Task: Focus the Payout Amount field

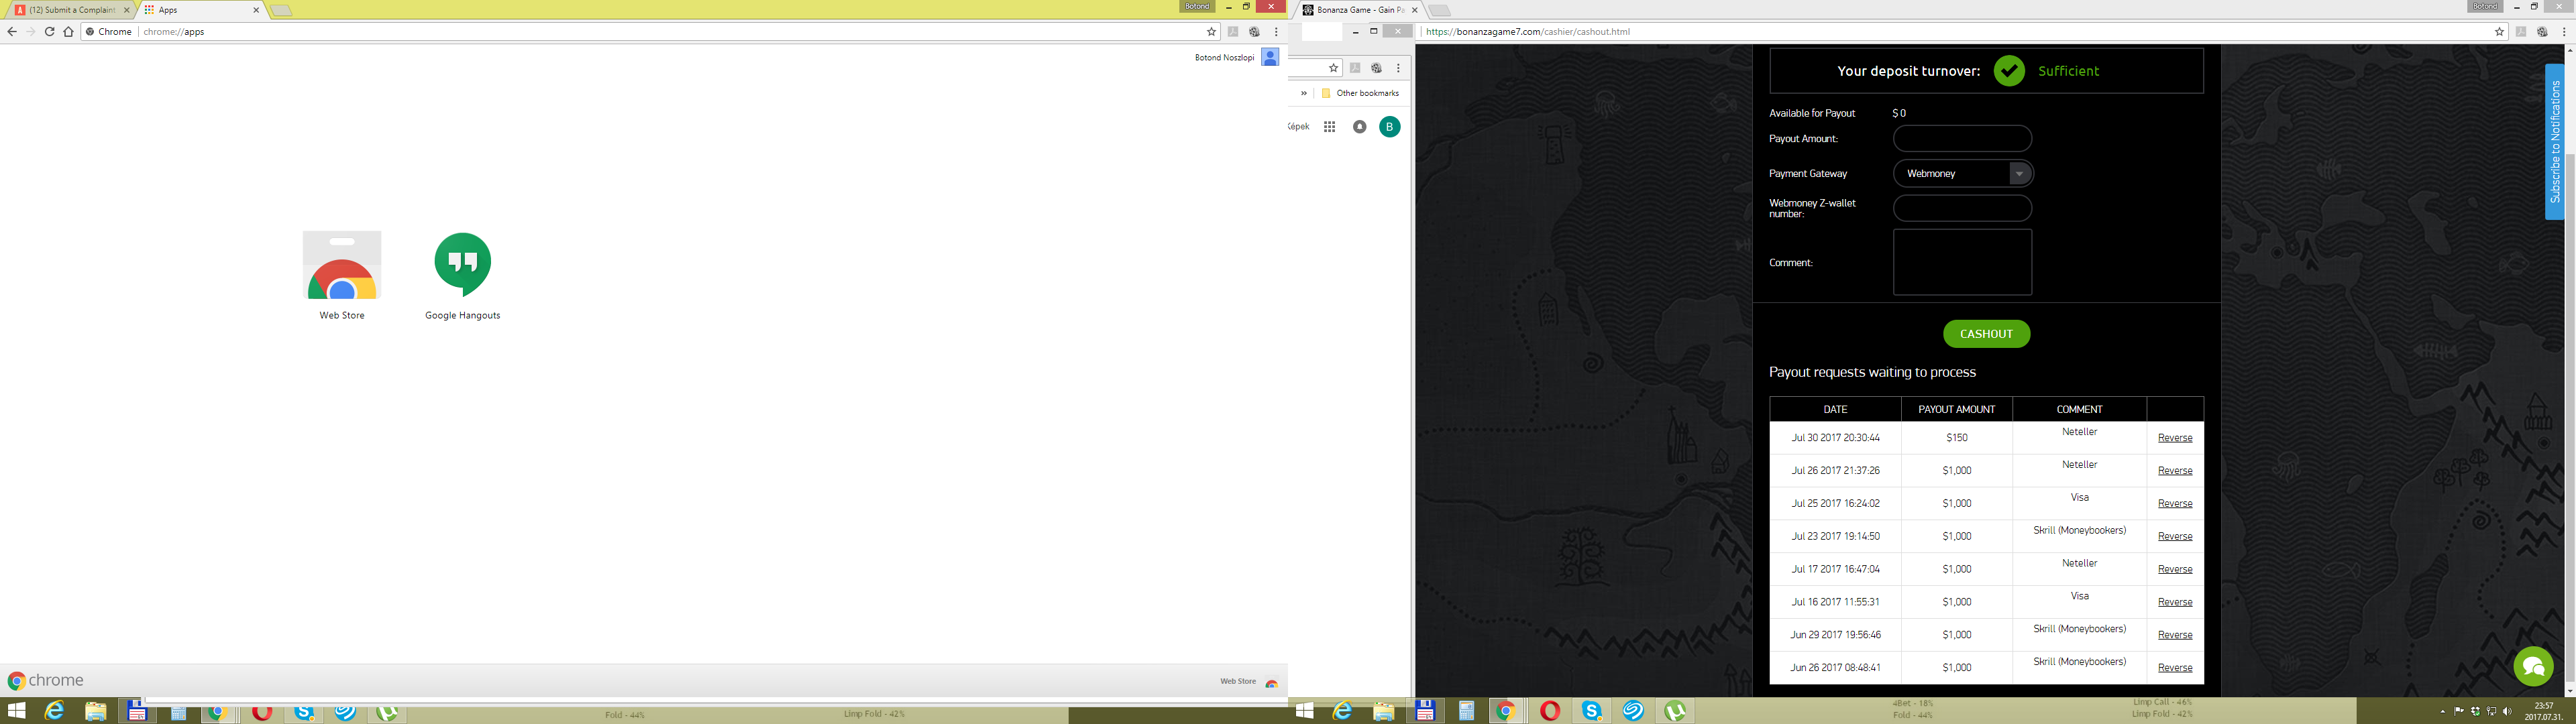Action: 1962,139
